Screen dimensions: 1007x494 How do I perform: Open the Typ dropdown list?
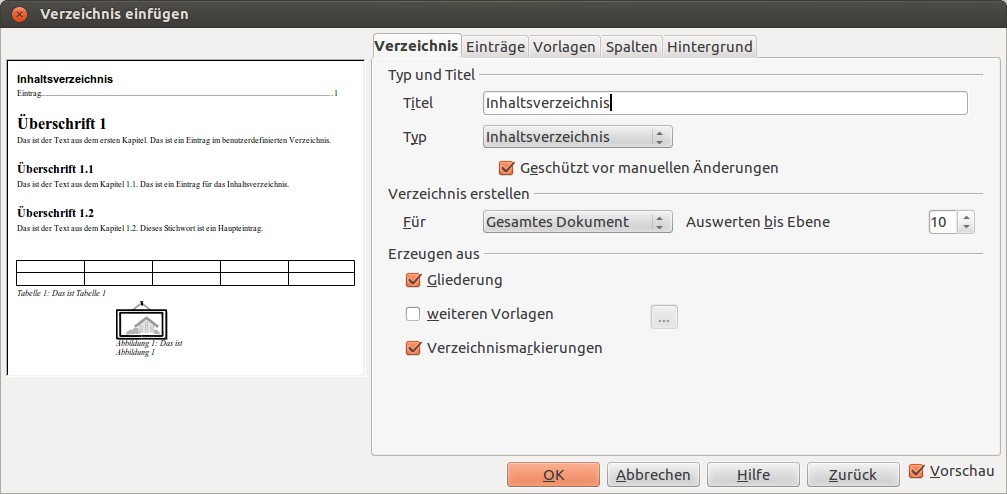[x=577, y=137]
